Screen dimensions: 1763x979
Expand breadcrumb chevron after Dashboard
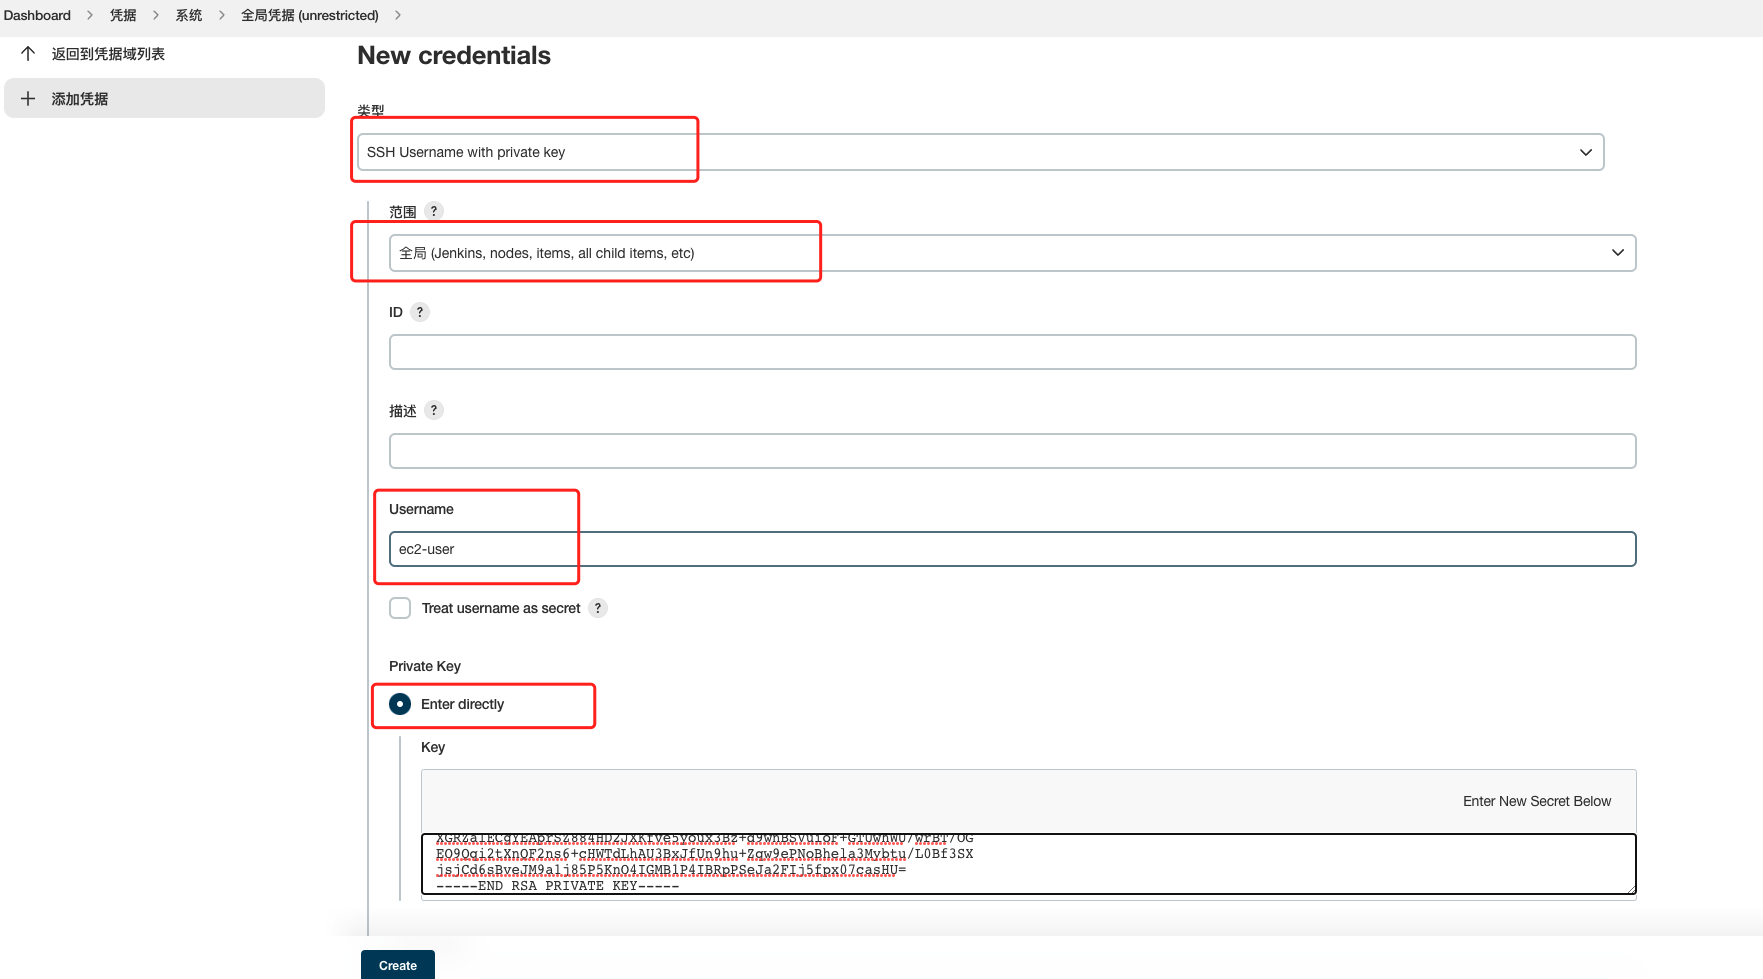coord(90,15)
